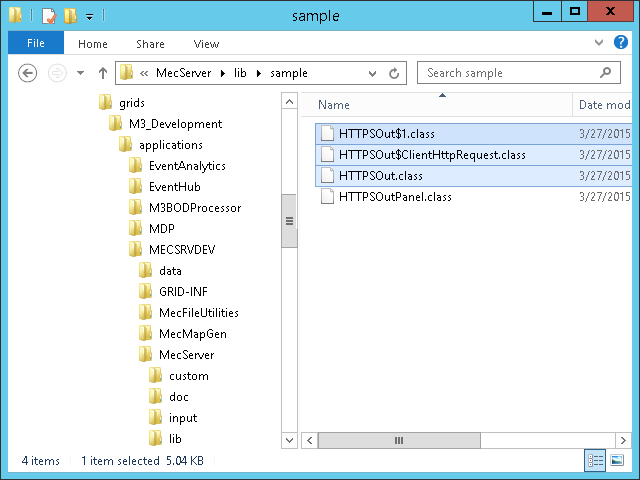Click the search magnifier icon
The image size is (640, 480).
604,73
